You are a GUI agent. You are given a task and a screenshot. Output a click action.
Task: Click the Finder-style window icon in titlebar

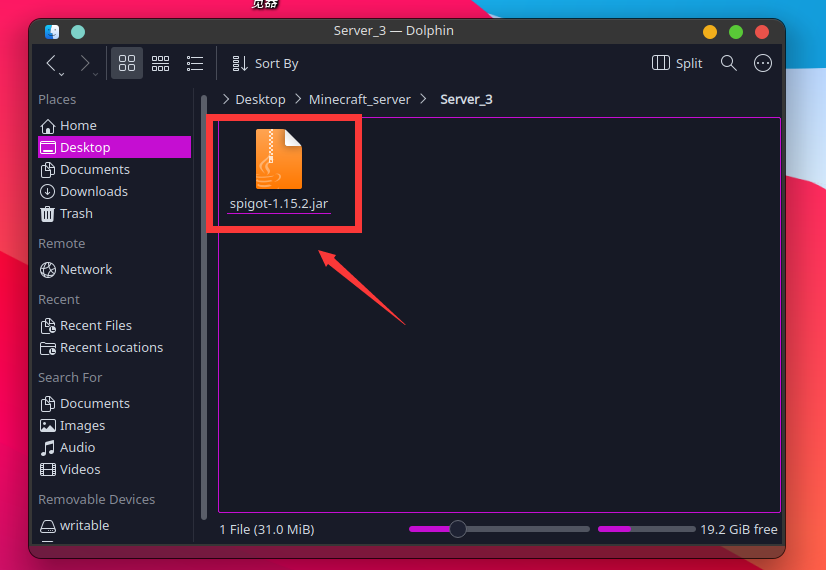52,32
